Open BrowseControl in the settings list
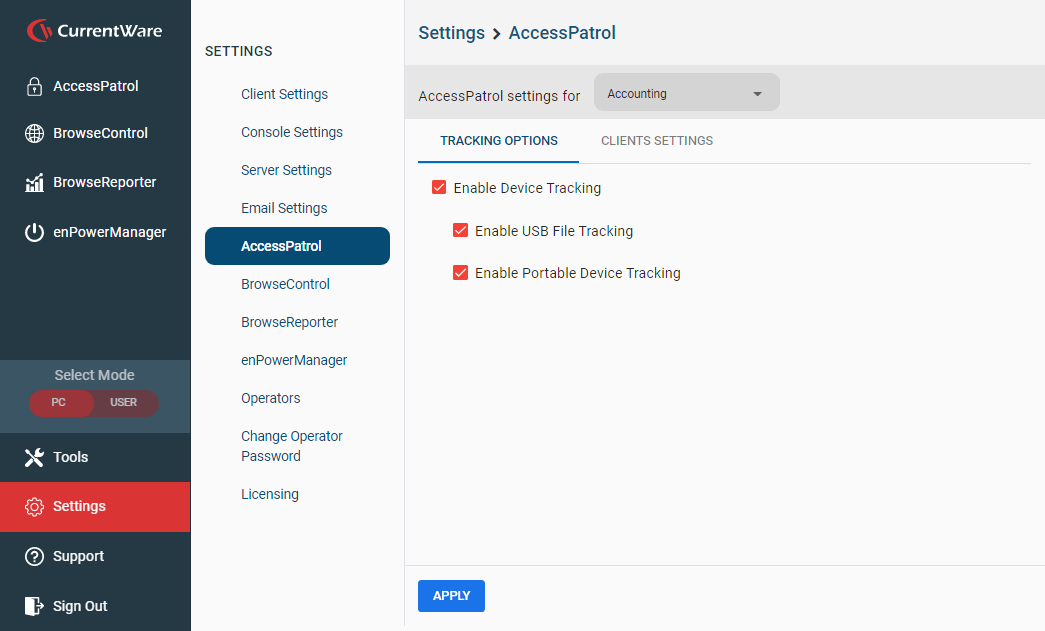The width and height of the screenshot is (1045, 631). point(285,285)
